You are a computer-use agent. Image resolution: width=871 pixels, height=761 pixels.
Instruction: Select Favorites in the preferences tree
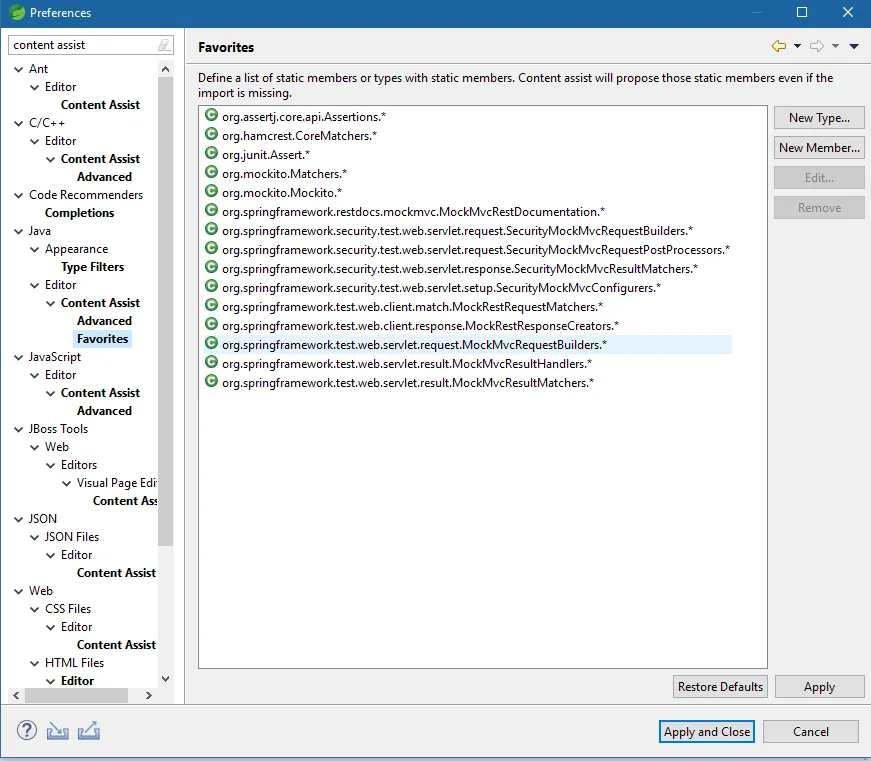pos(102,339)
